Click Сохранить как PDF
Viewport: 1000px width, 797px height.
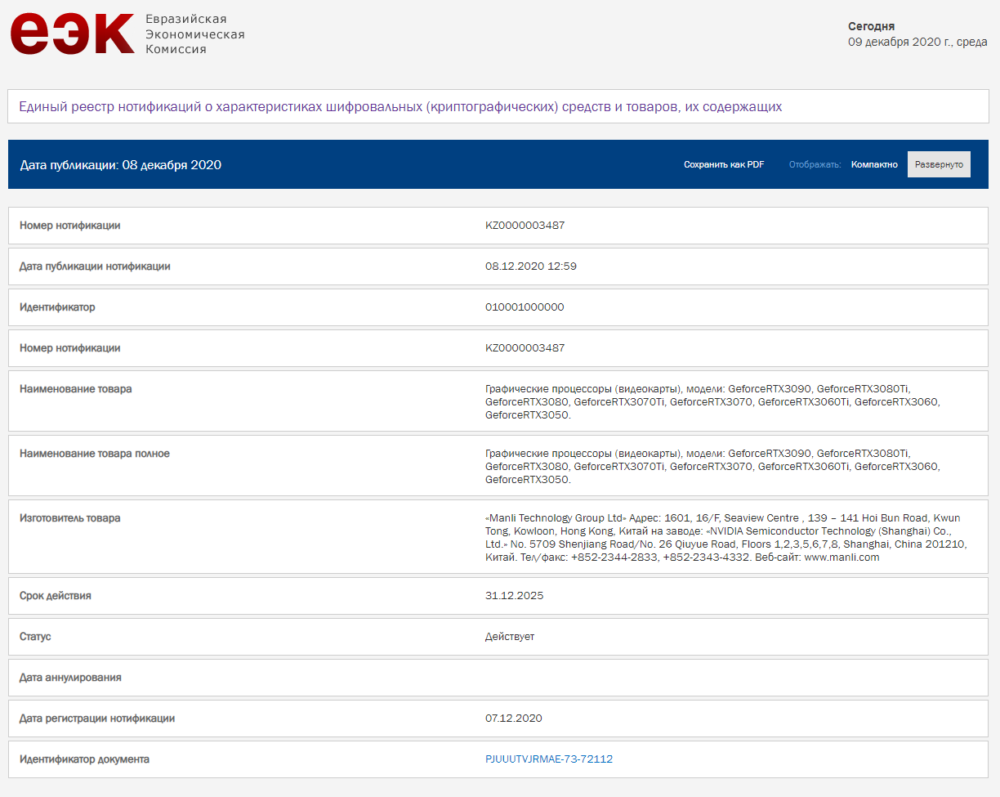tap(723, 165)
